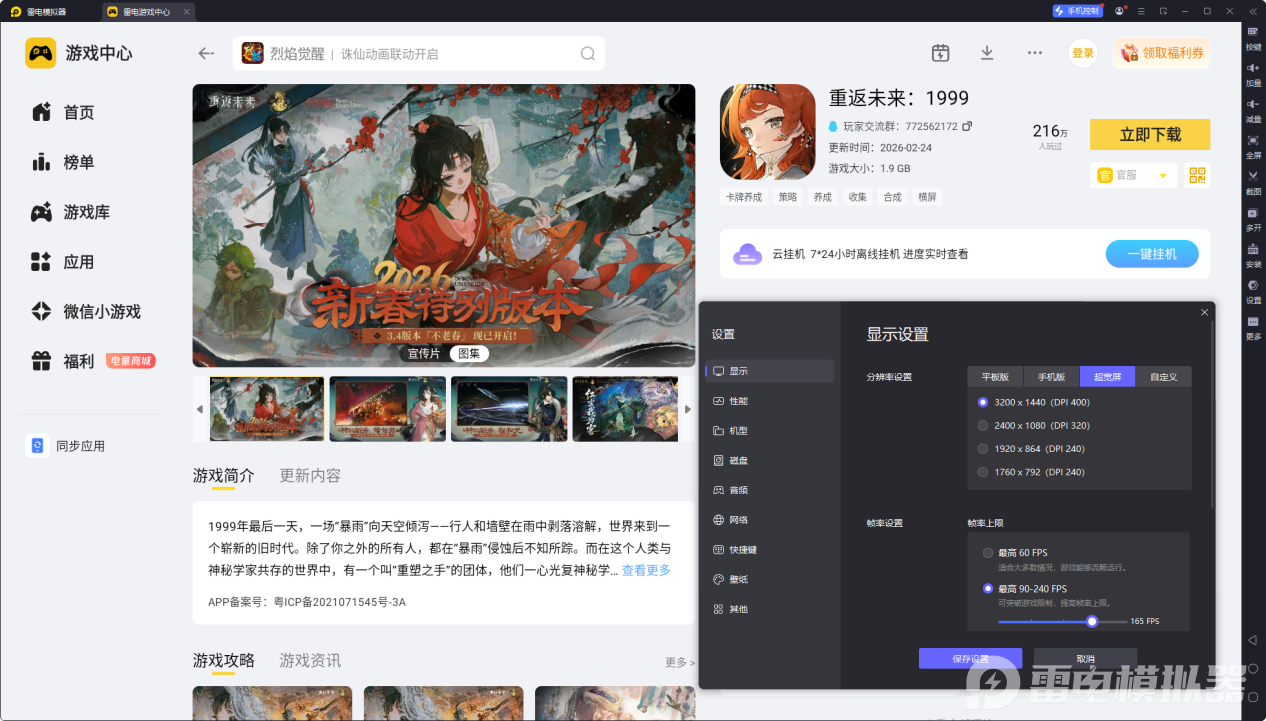Click the FPS slider handle at 165
This screenshot has height=721, width=1266.
point(1092,621)
